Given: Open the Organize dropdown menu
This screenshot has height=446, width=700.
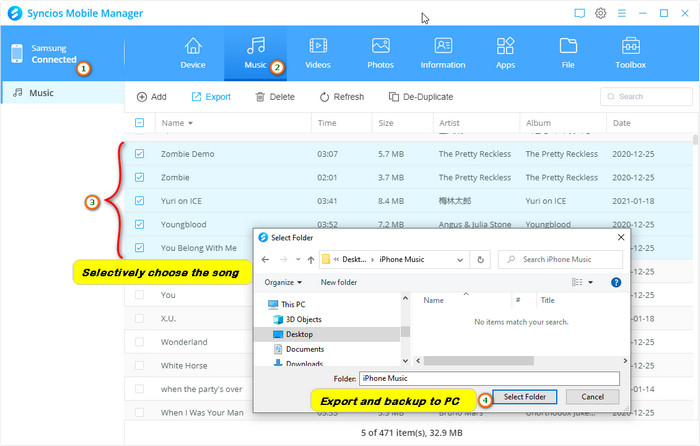Looking at the screenshot, I should click(283, 282).
